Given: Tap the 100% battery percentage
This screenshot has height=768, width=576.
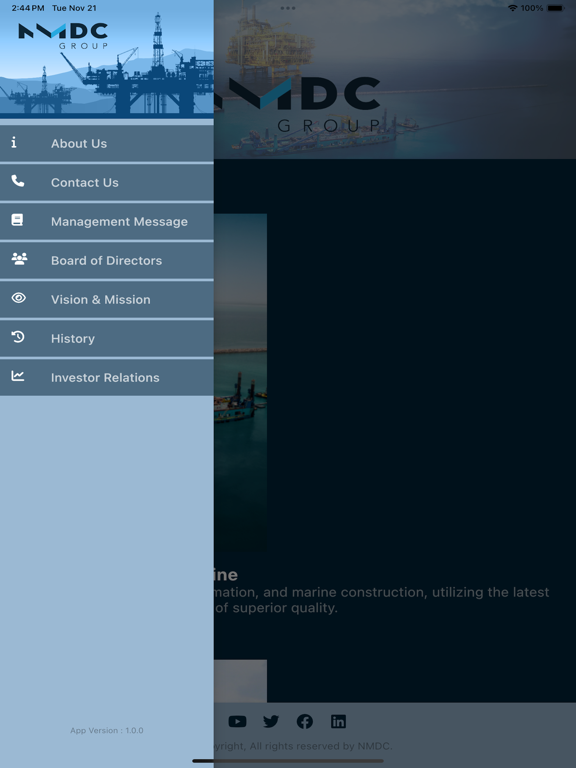Looking at the screenshot, I should tap(532, 8).
